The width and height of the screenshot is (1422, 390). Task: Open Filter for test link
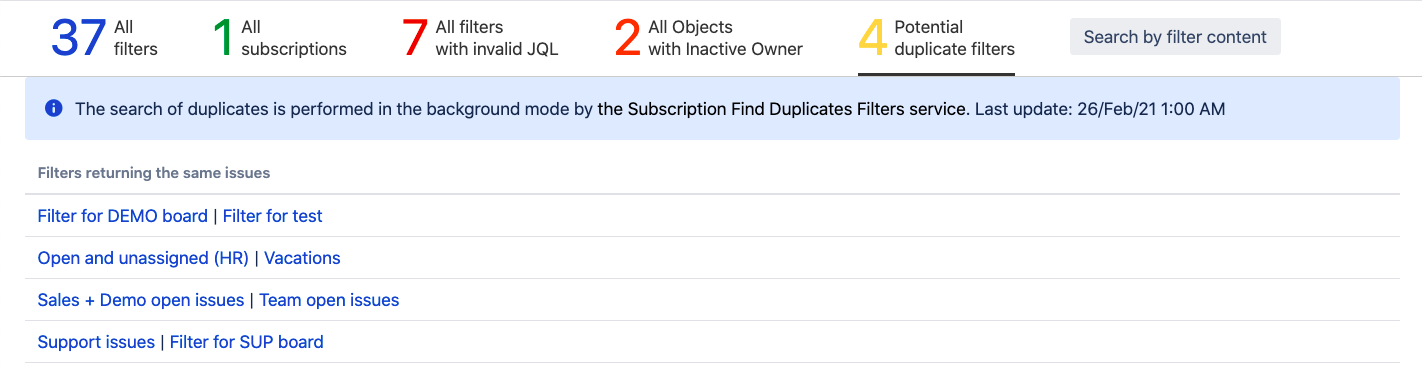(273, 216)
